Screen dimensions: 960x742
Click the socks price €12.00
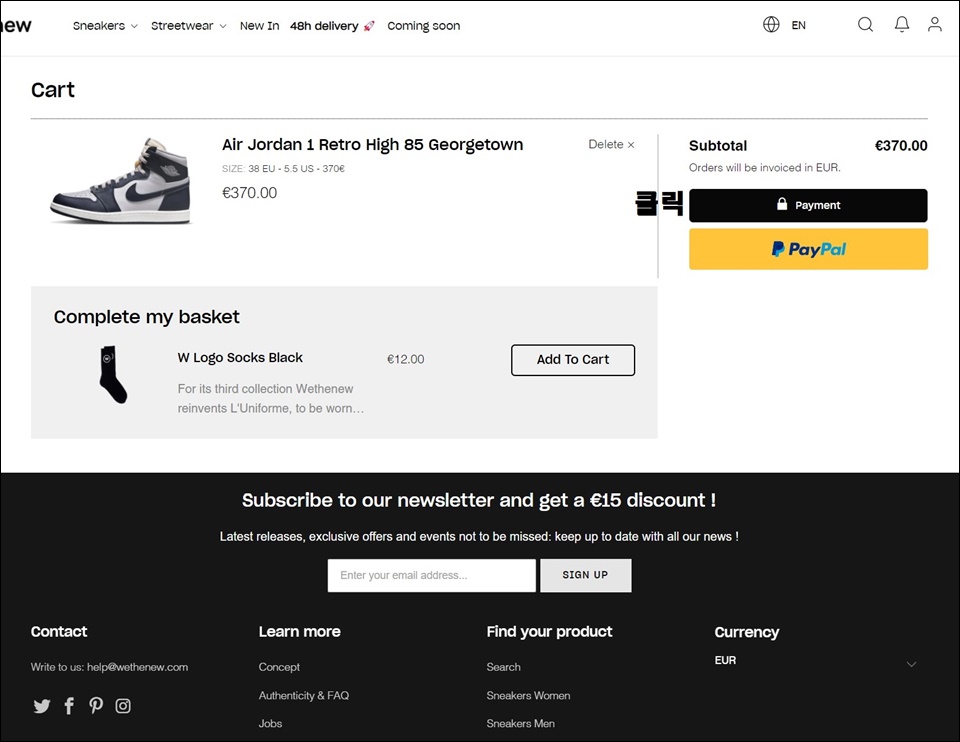tap(405, 359)
